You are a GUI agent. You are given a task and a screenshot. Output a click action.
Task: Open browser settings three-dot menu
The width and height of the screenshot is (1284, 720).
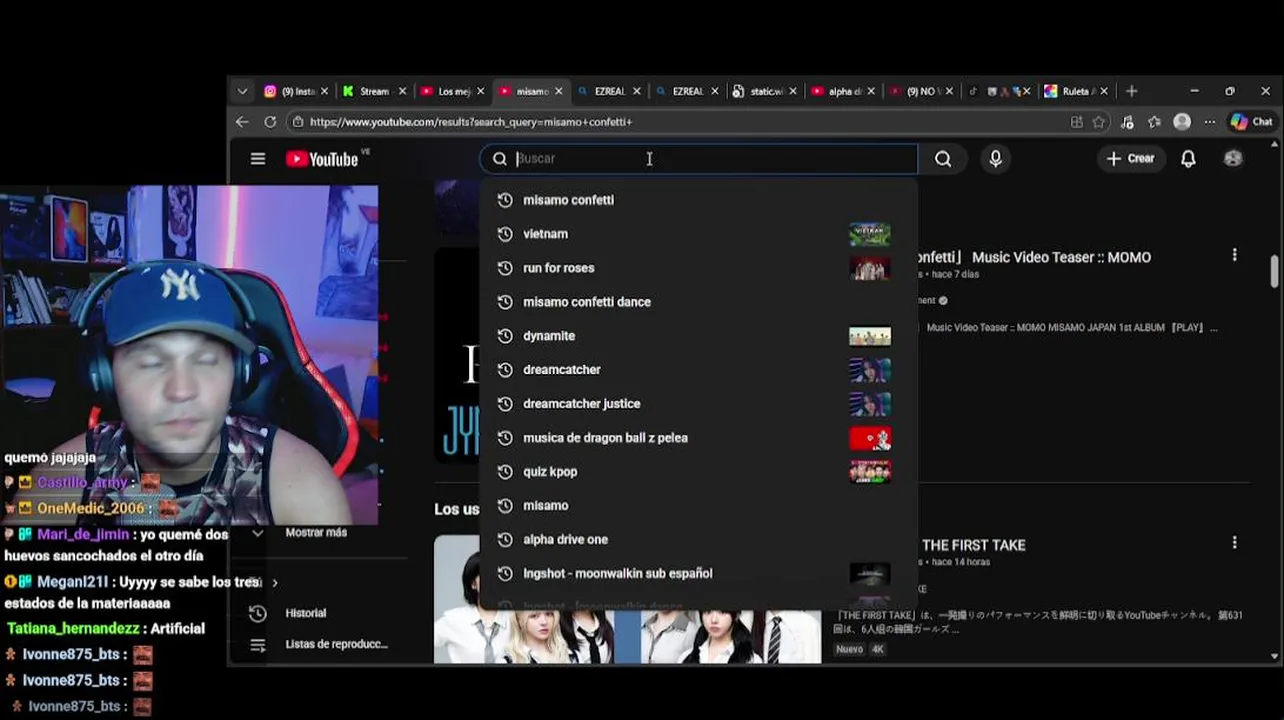click(1209, 122)
